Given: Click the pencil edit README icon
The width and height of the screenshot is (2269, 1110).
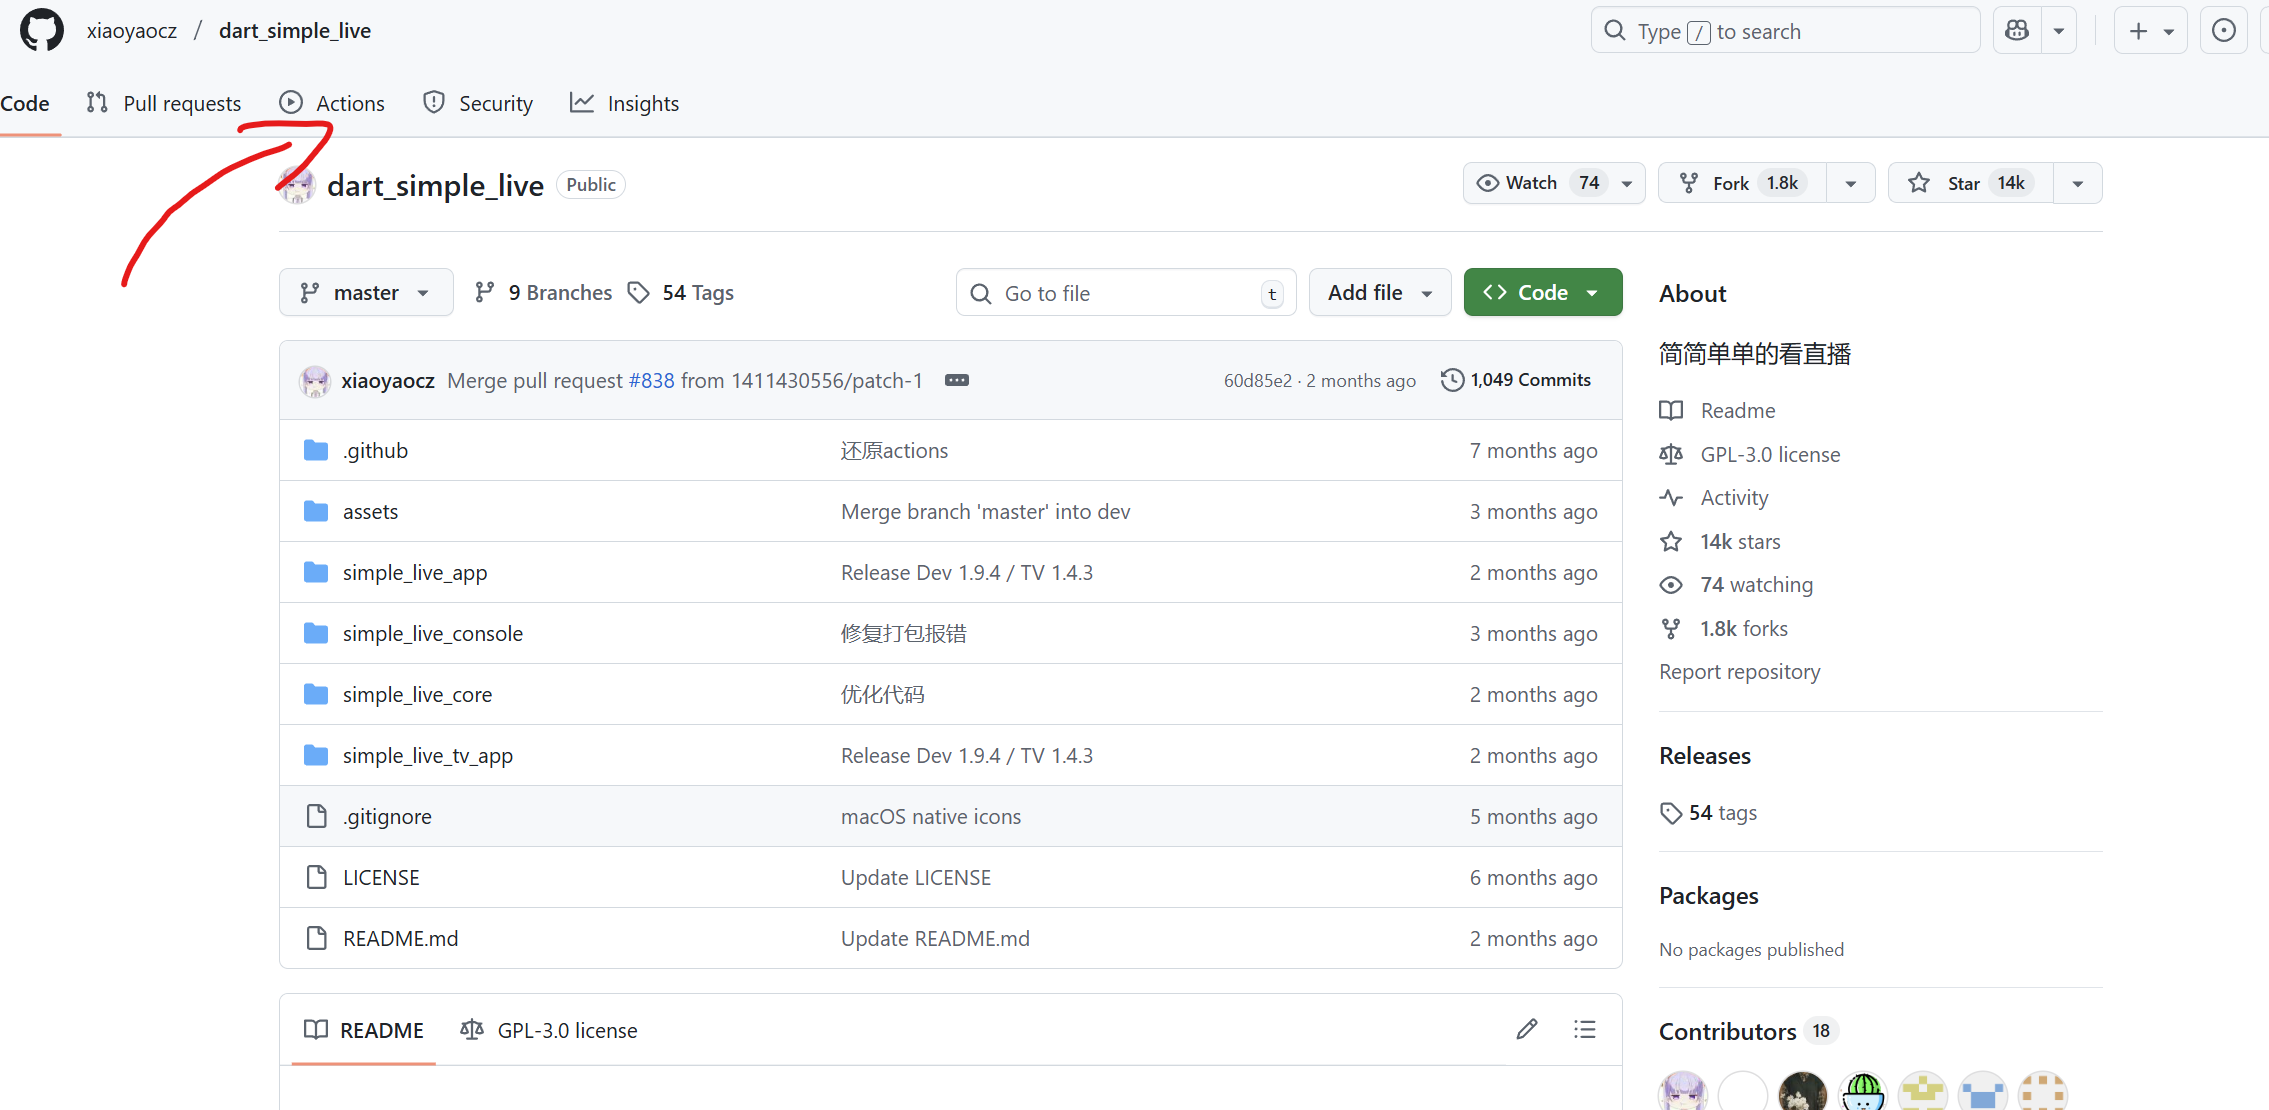Looking at the screenshot, I should click(1526, 1029).
